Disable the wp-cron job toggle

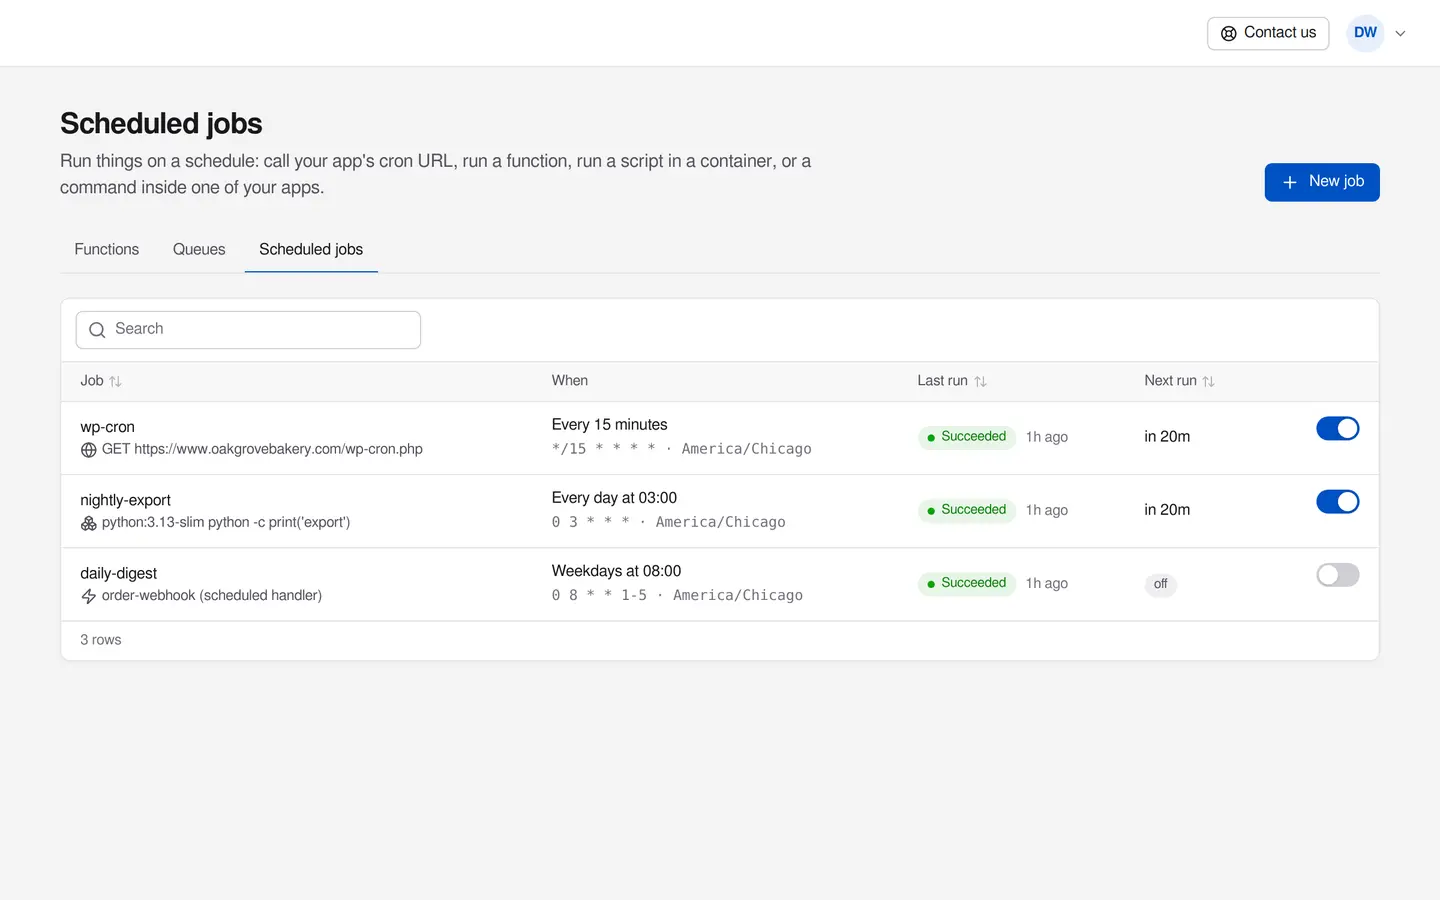pyautogui.click(x=1338, y=429)
